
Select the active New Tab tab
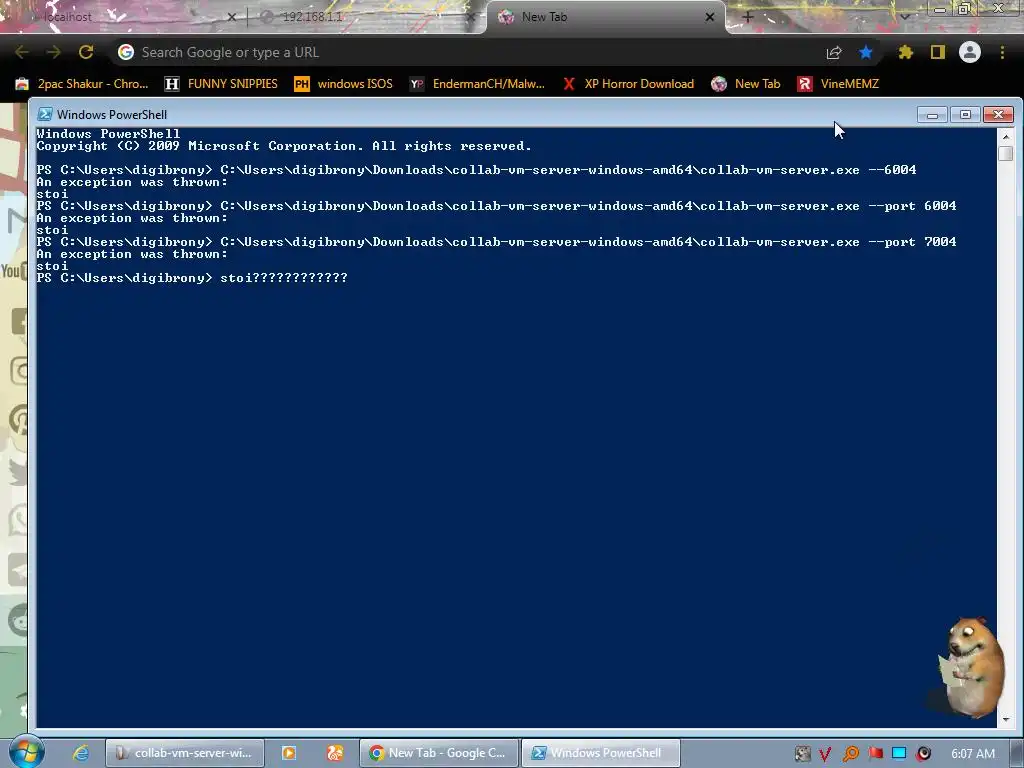606,17
